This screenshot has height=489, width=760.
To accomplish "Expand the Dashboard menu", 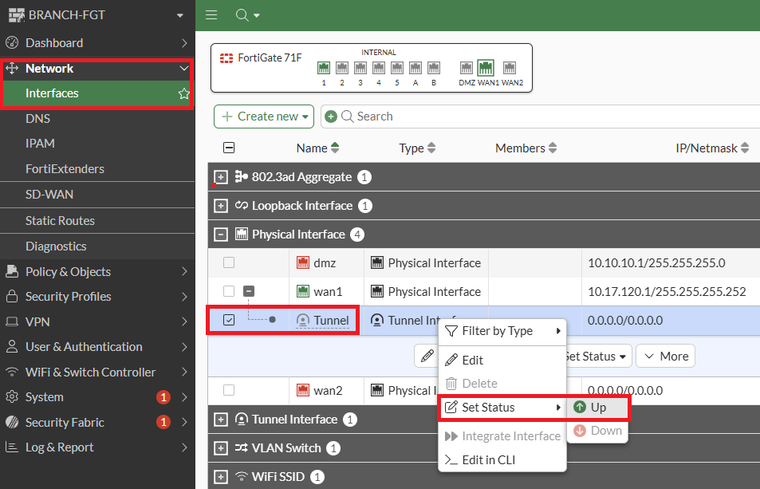I will [97, 43].
